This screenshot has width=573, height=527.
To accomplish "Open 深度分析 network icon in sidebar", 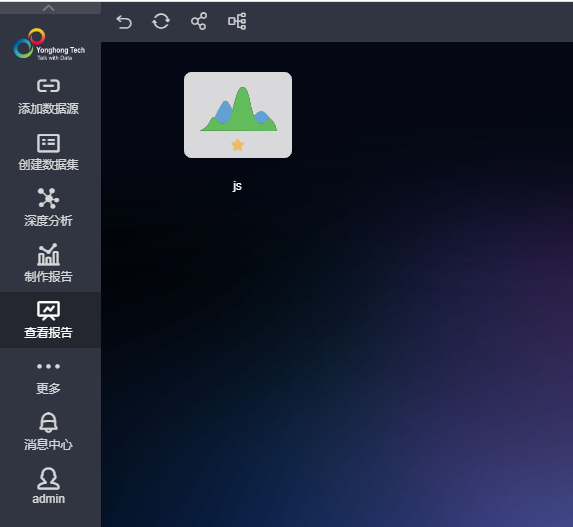I will 48,198.
